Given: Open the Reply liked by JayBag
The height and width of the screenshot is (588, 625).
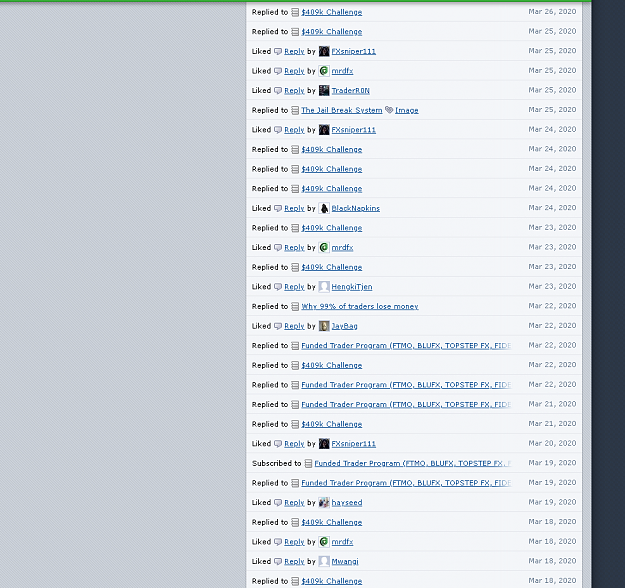Looking at the screenshot, I should coord(294,326).
